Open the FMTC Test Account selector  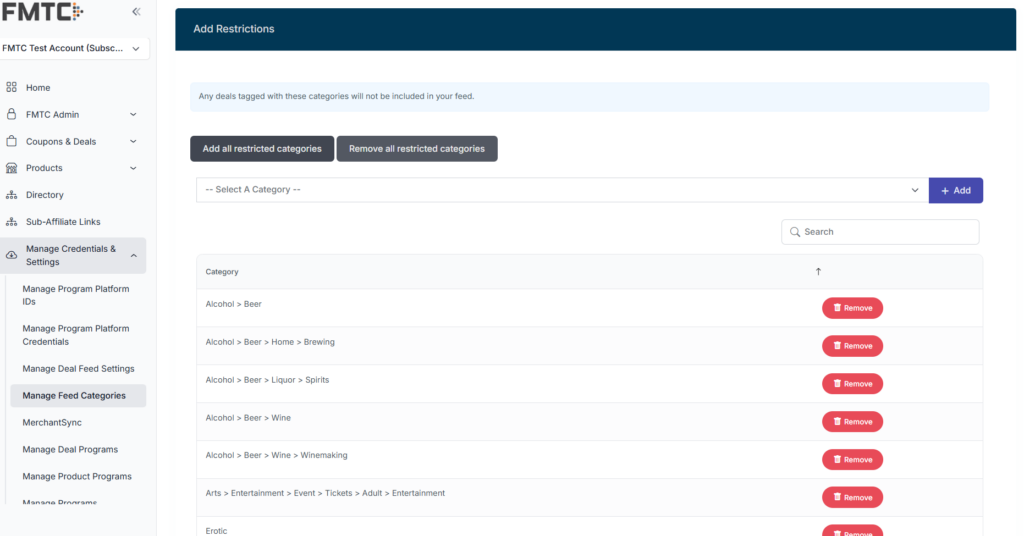coord(75,48)
